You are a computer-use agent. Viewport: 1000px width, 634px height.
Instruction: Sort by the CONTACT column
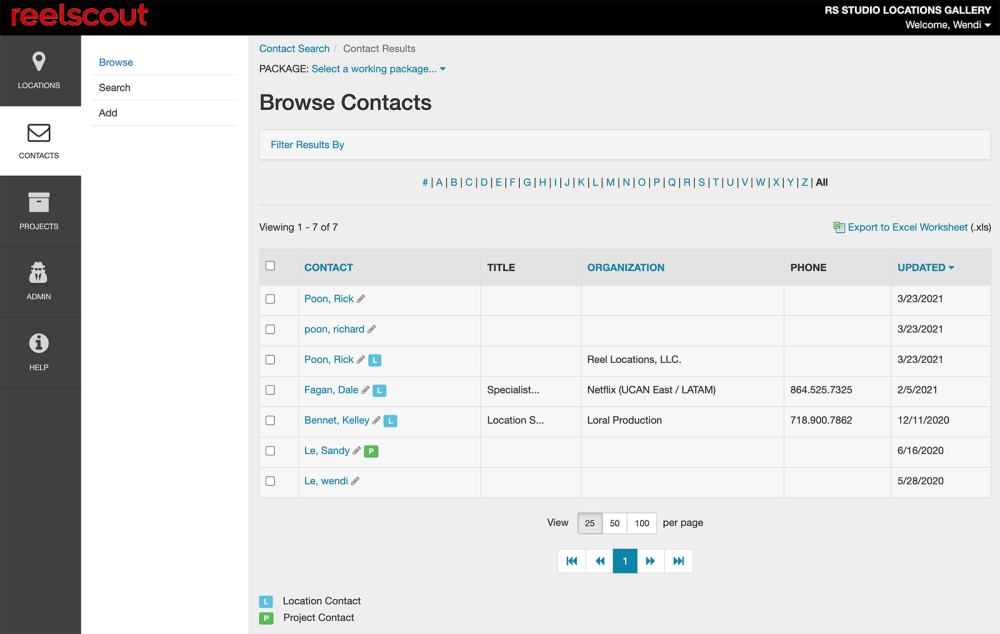tap(328, 267)
